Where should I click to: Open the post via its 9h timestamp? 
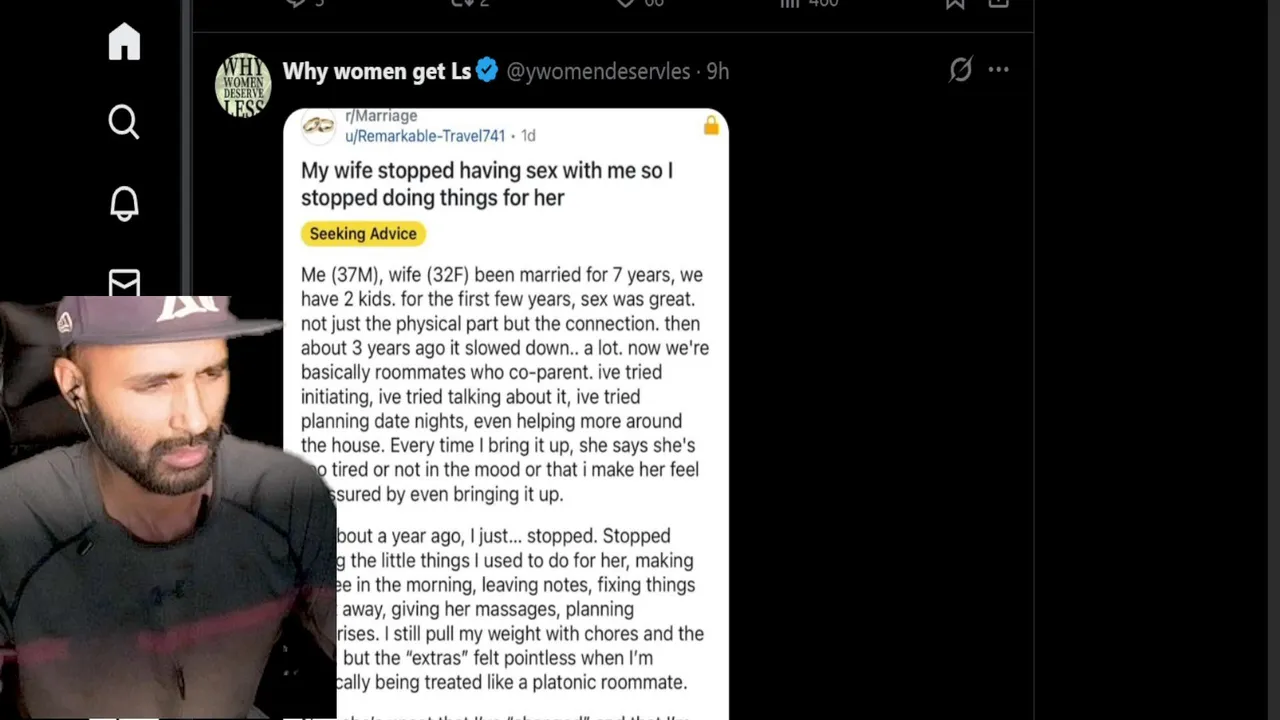coord(718,71)
